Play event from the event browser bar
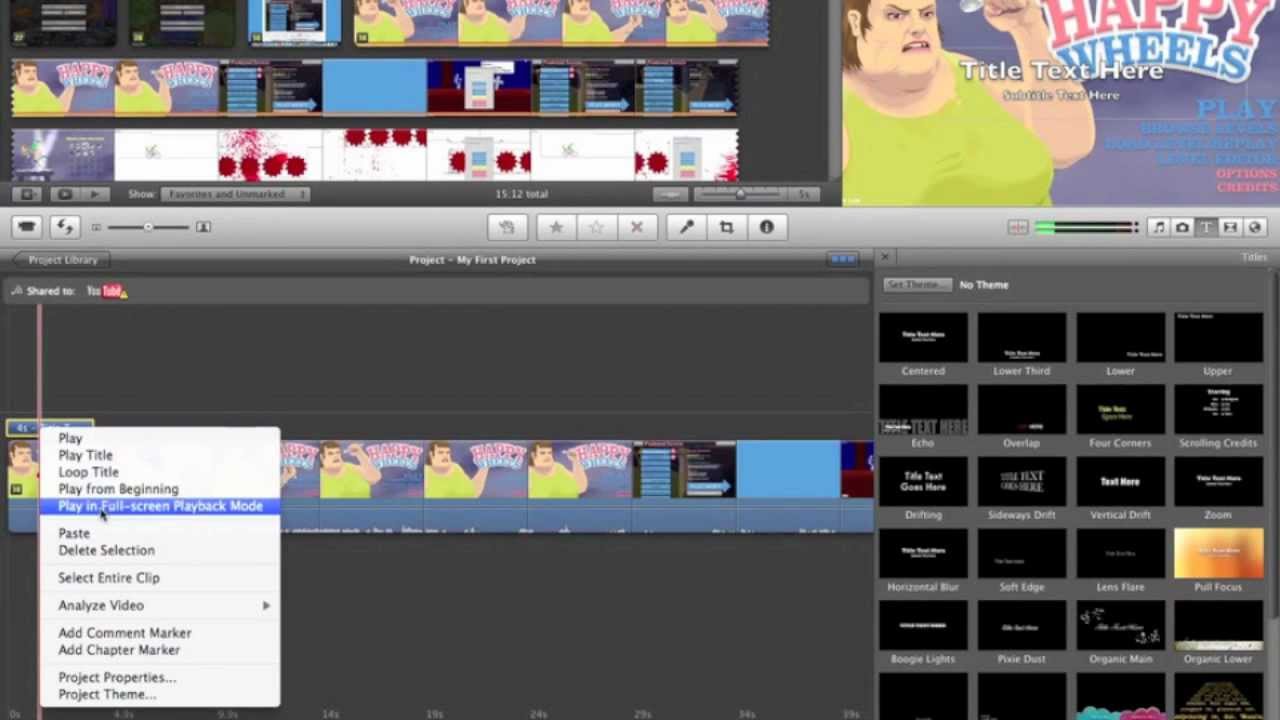This screenshot has width=1280, height=720. coord(95,194)
